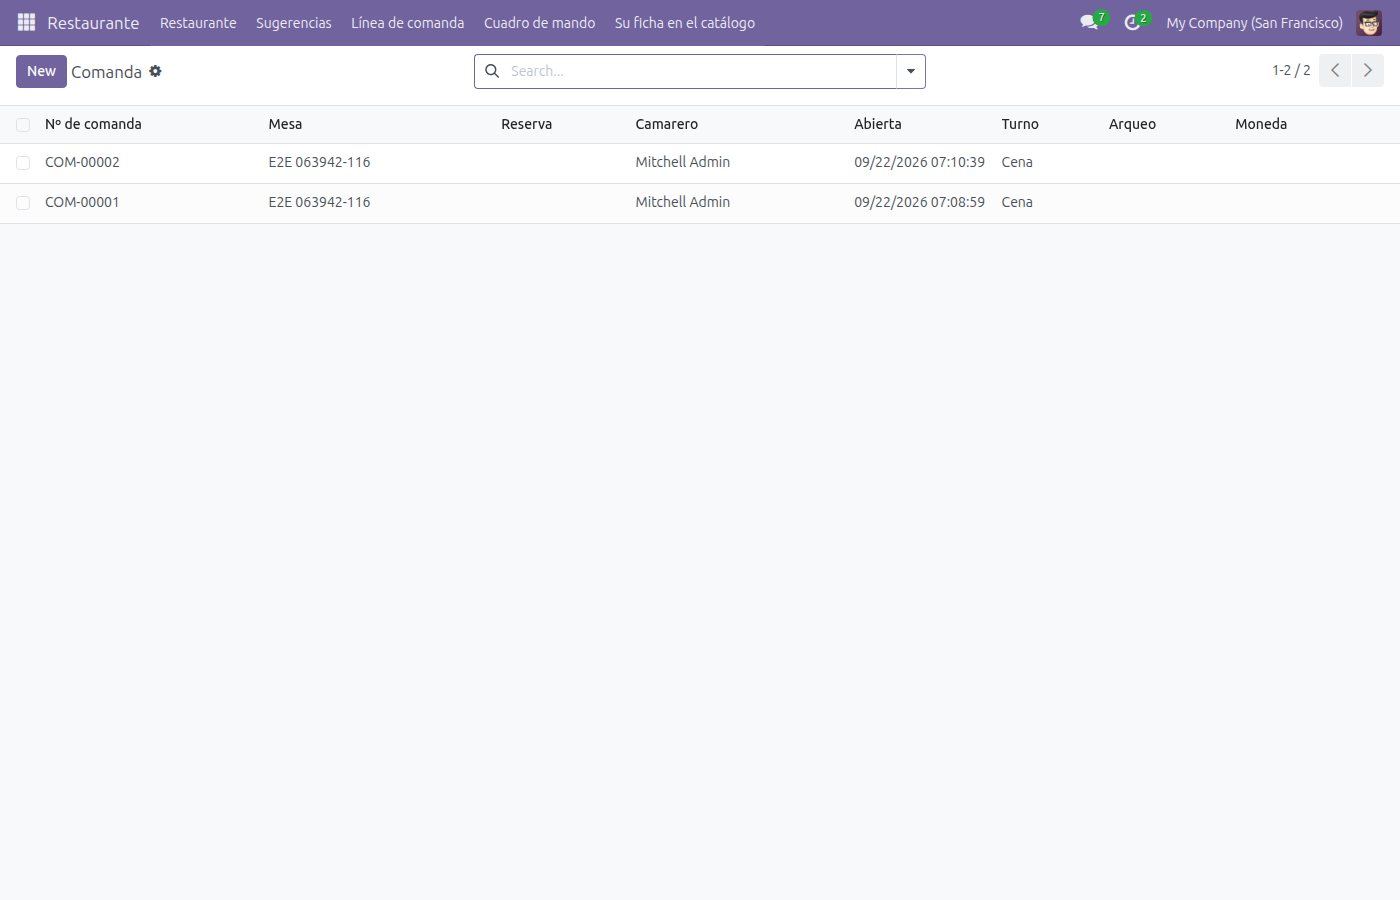Image resolution: width=1400 pixels, height=900 pixels.
Task: Go to next page arrow
Action: 1368,70
